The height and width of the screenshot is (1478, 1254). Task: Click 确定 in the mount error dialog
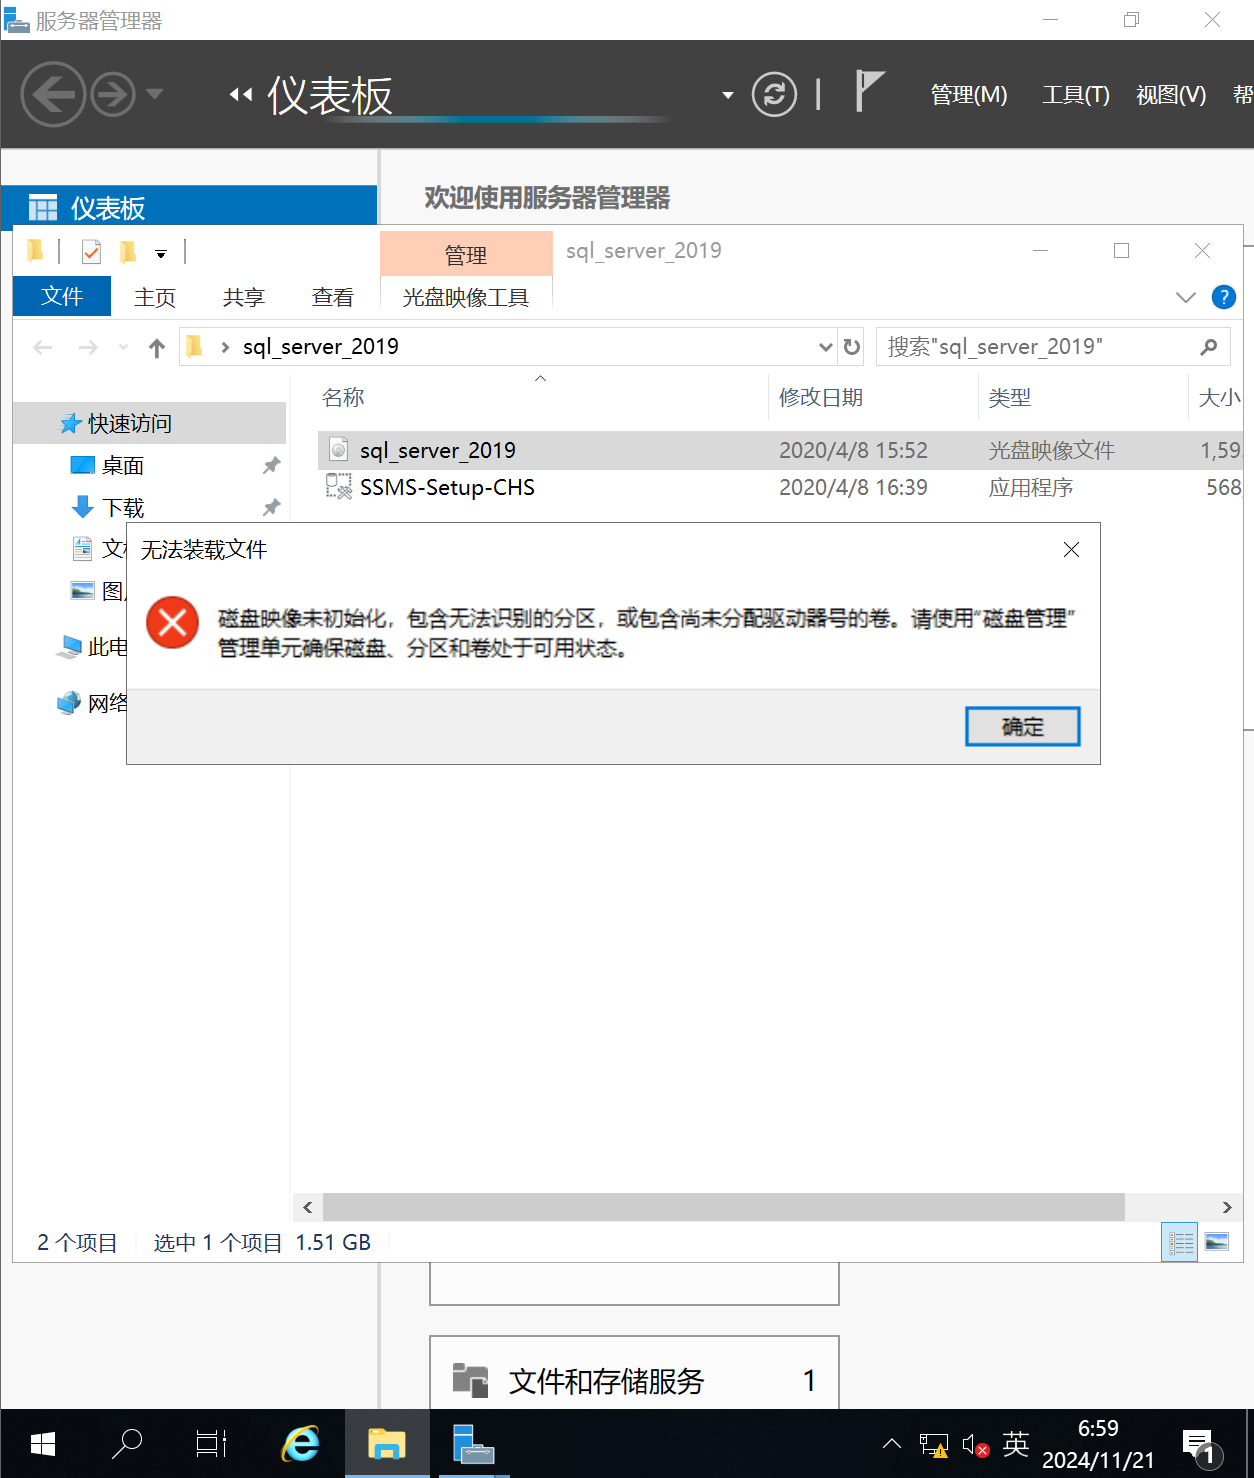1023,727
